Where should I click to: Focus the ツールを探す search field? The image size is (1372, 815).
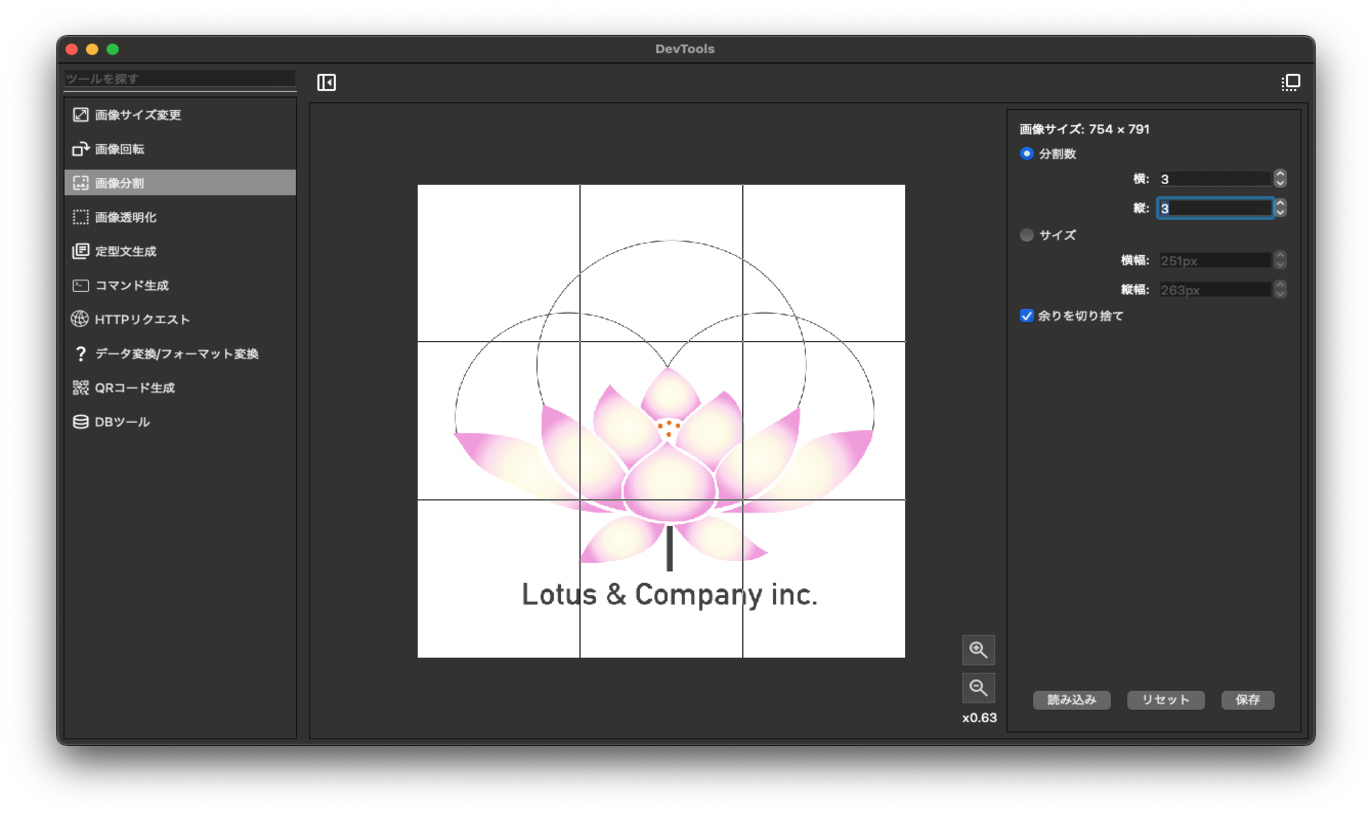[x=180, y=78]
